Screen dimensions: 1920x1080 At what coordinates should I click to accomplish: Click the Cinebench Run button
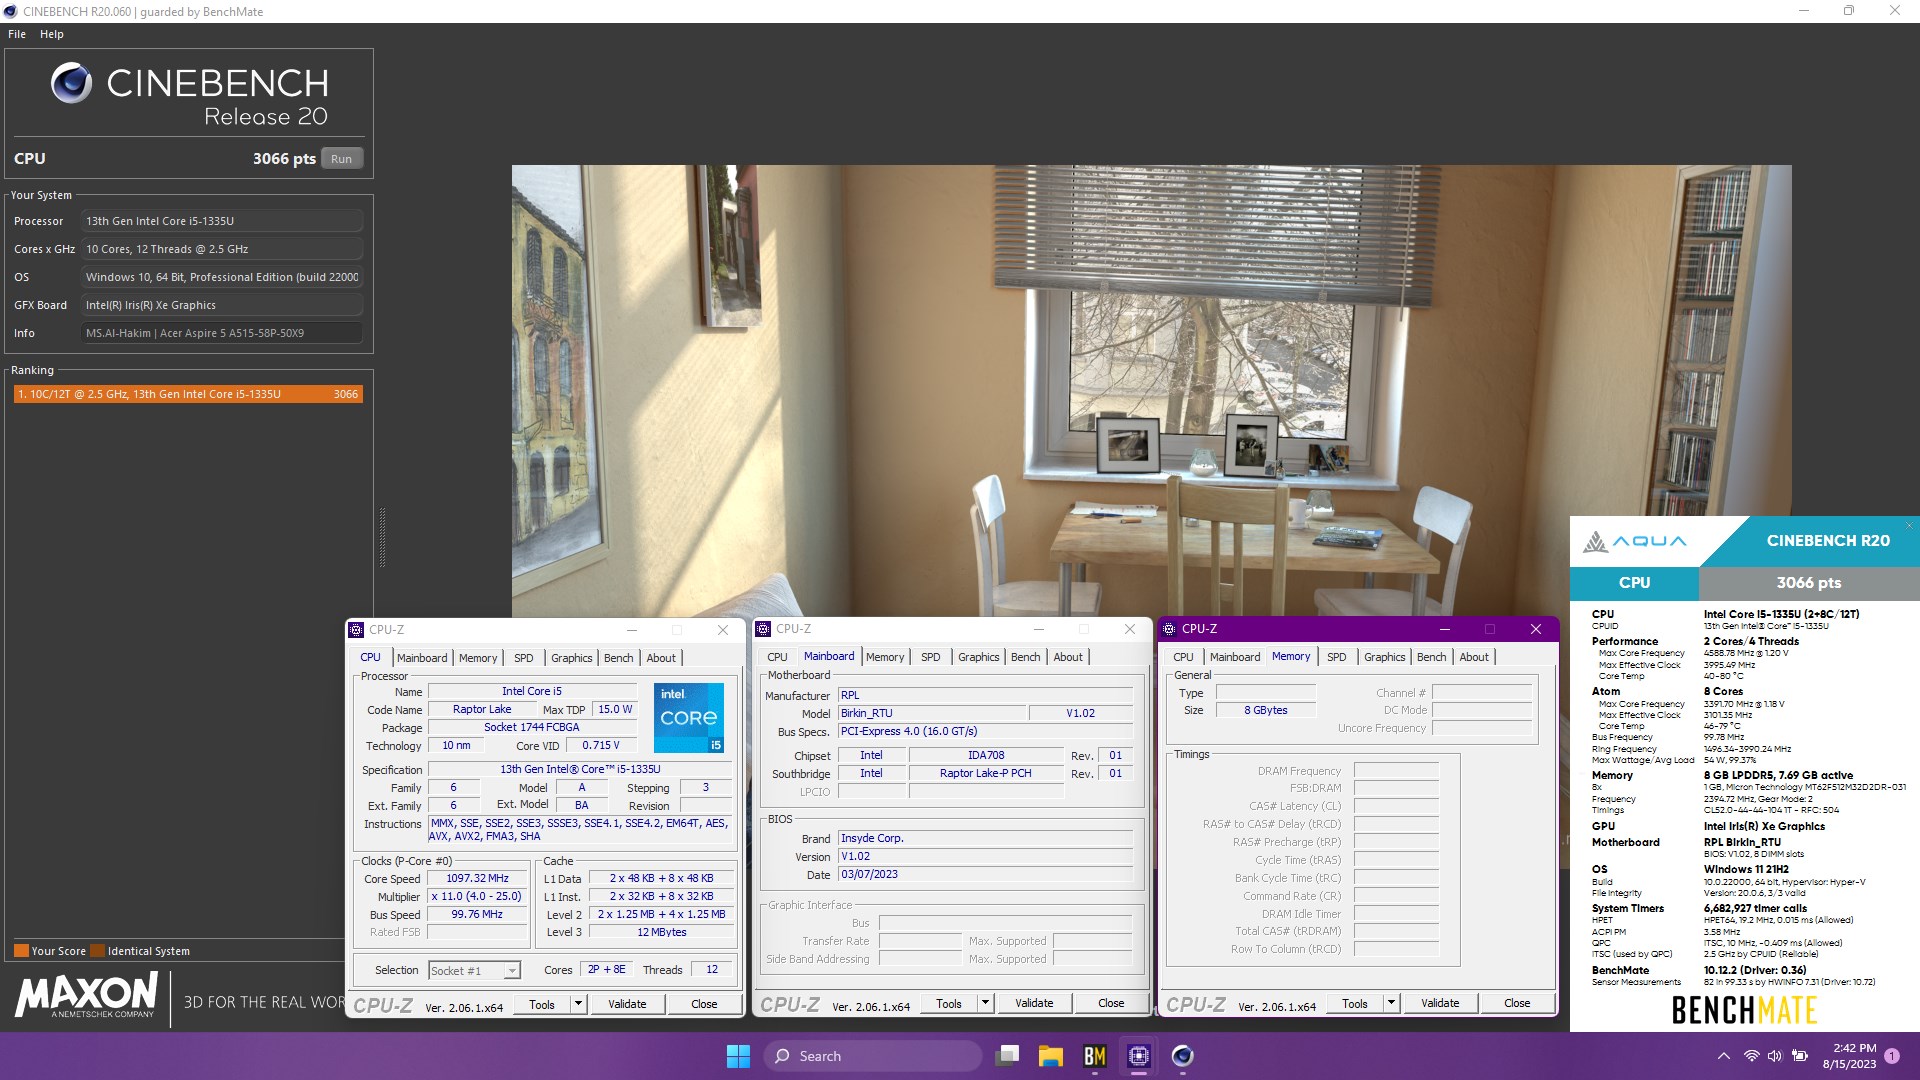tap(342, 159)
